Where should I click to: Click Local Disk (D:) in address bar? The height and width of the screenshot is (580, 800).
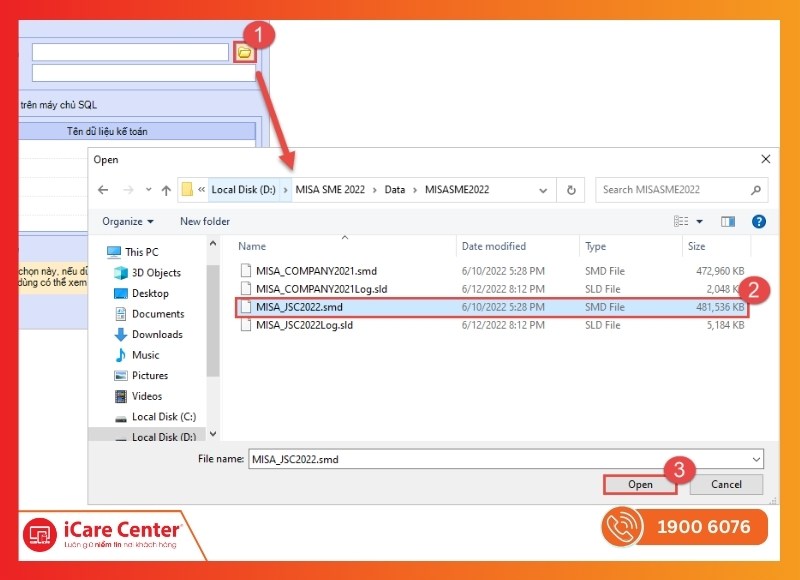(x=243, y=190)
